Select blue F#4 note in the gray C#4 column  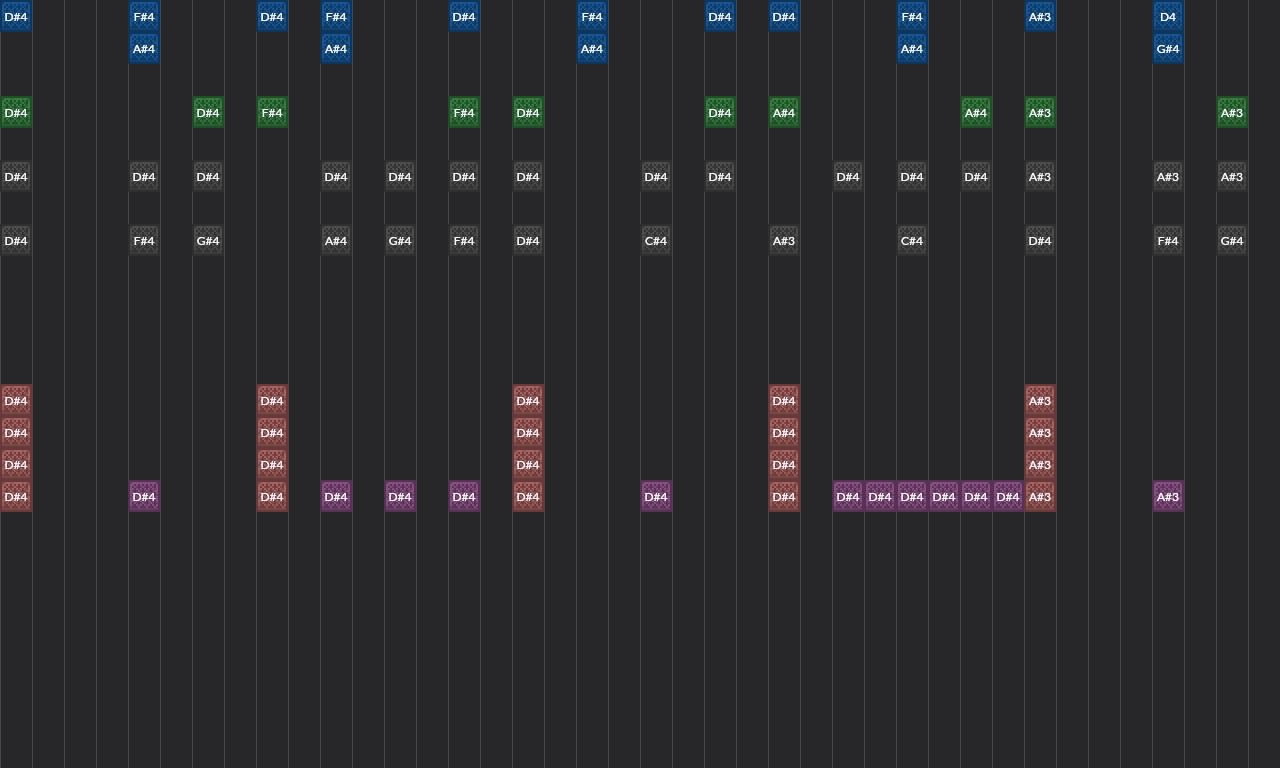(x=912, y=17)
